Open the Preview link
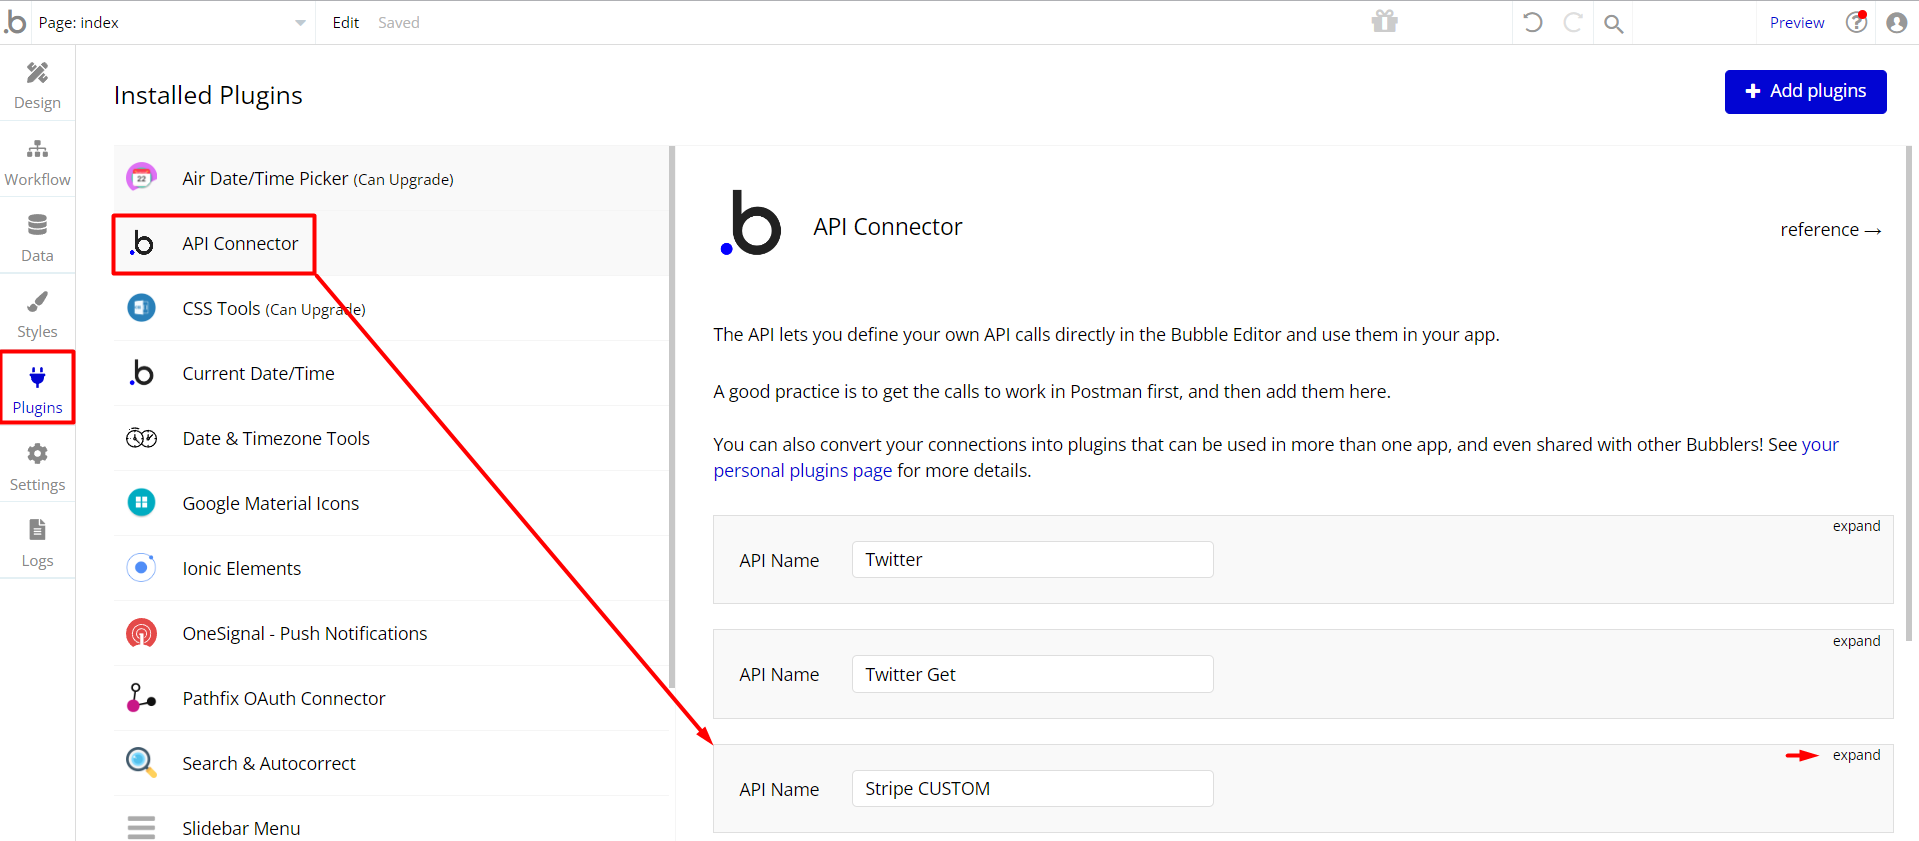 1797,22
